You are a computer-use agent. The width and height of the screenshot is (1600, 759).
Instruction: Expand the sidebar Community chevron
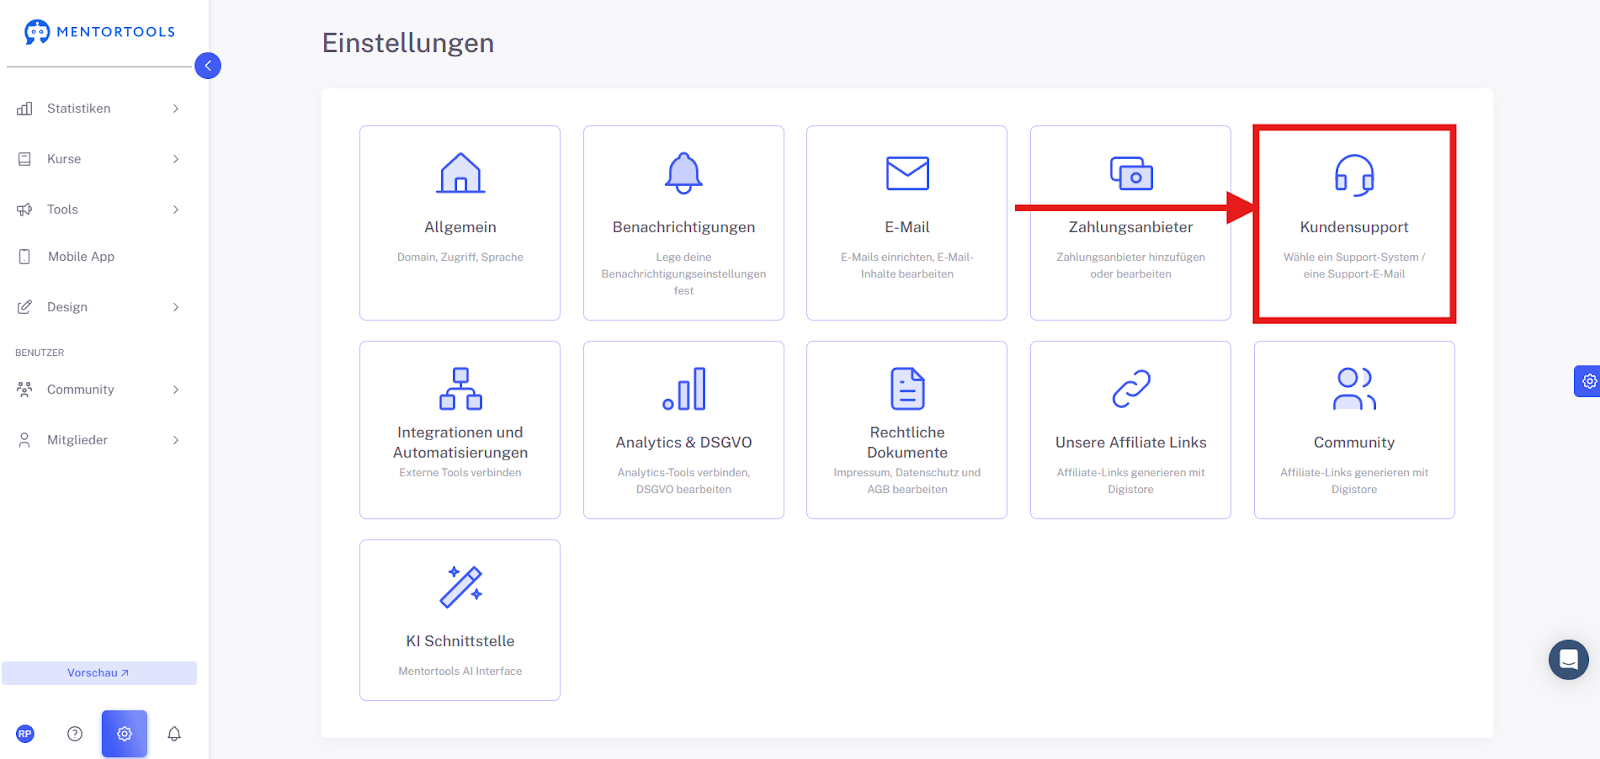pyautogui.click(x=176, y=389)
